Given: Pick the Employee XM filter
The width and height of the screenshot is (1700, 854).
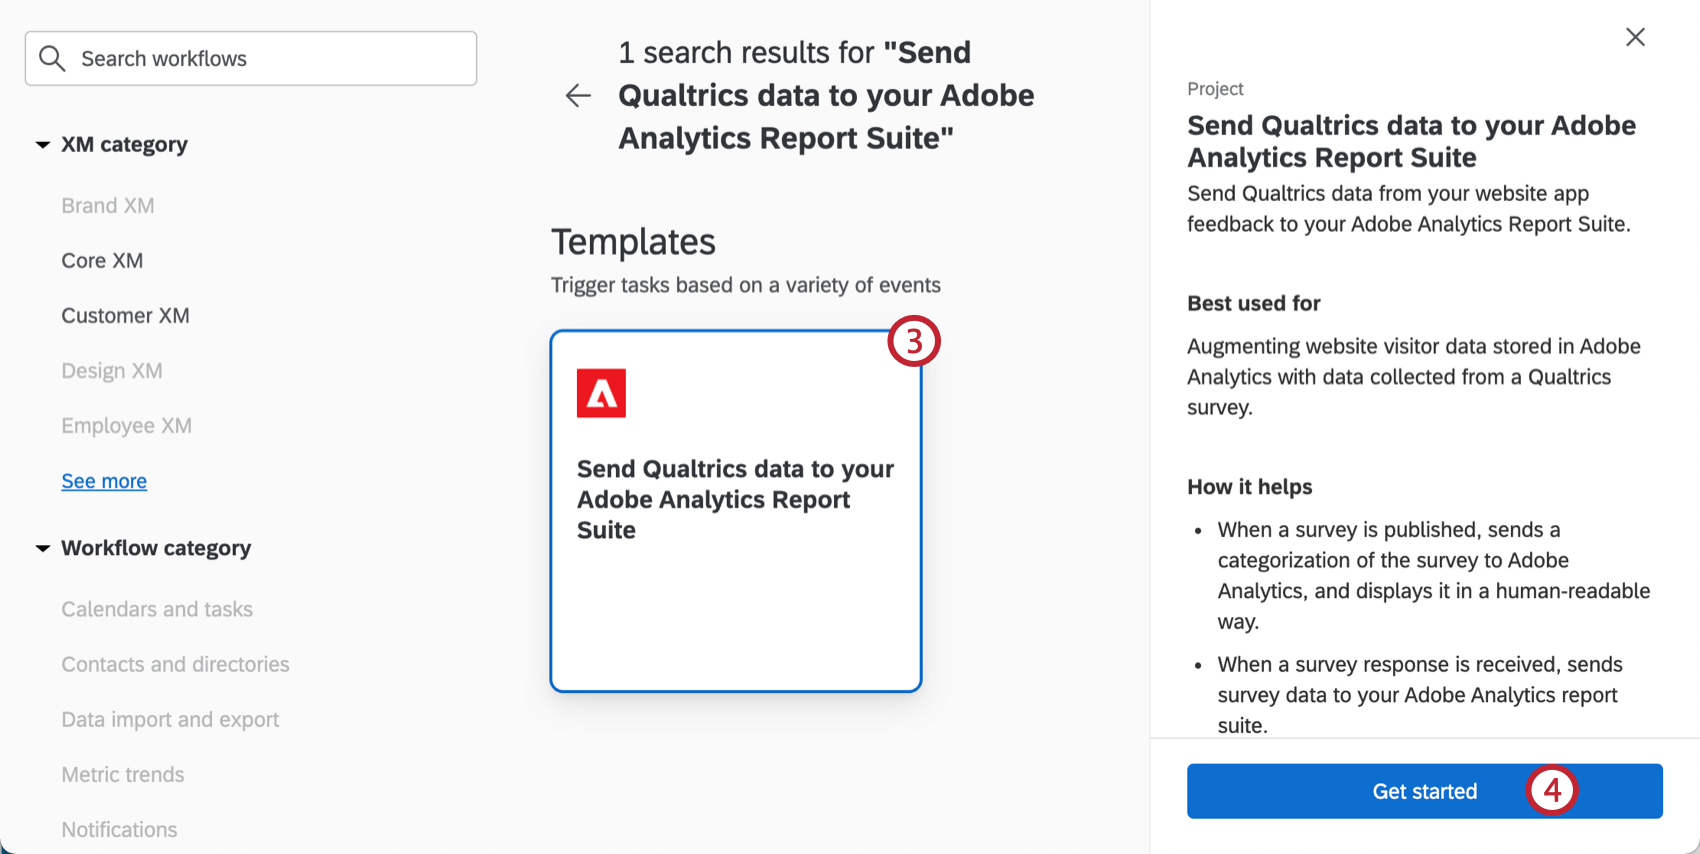Looking at the screenshot, I should 126,426.
